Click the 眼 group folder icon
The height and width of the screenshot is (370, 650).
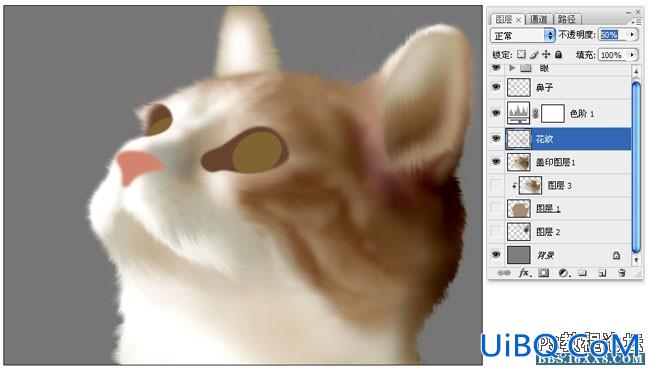click(526, 68)
